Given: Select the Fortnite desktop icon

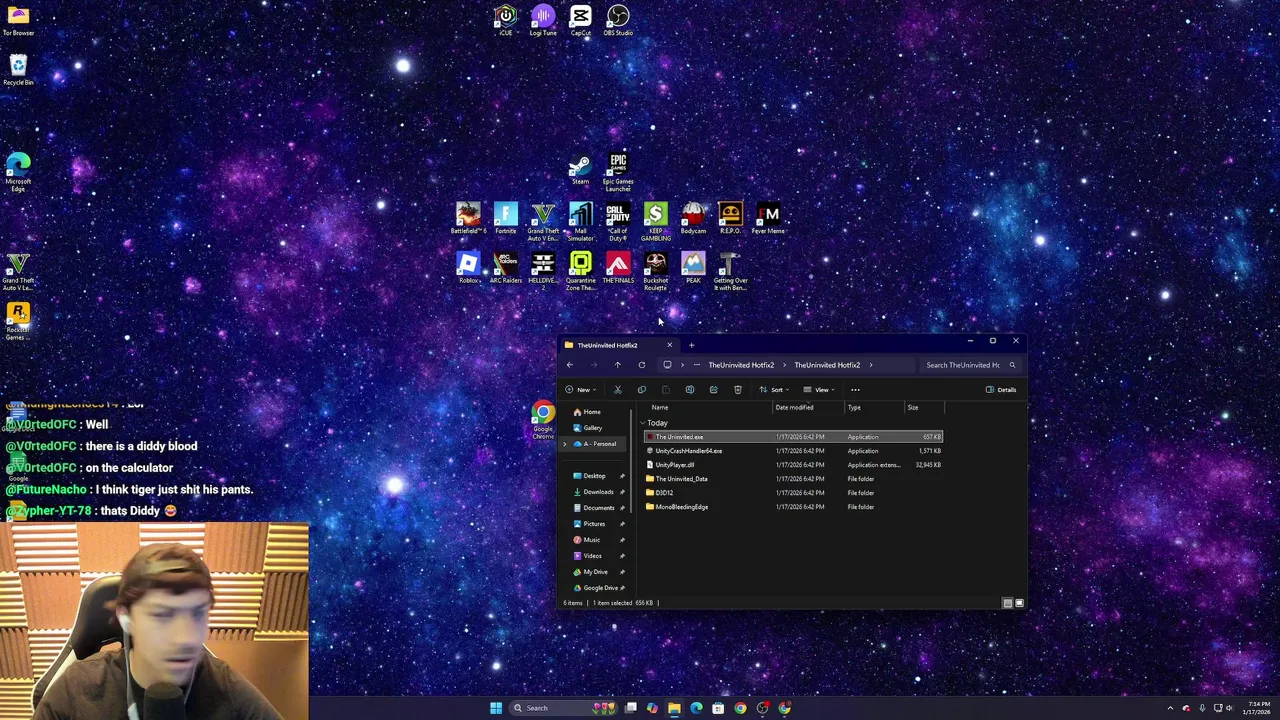Looking at the screenshot, I should (506, 218).
